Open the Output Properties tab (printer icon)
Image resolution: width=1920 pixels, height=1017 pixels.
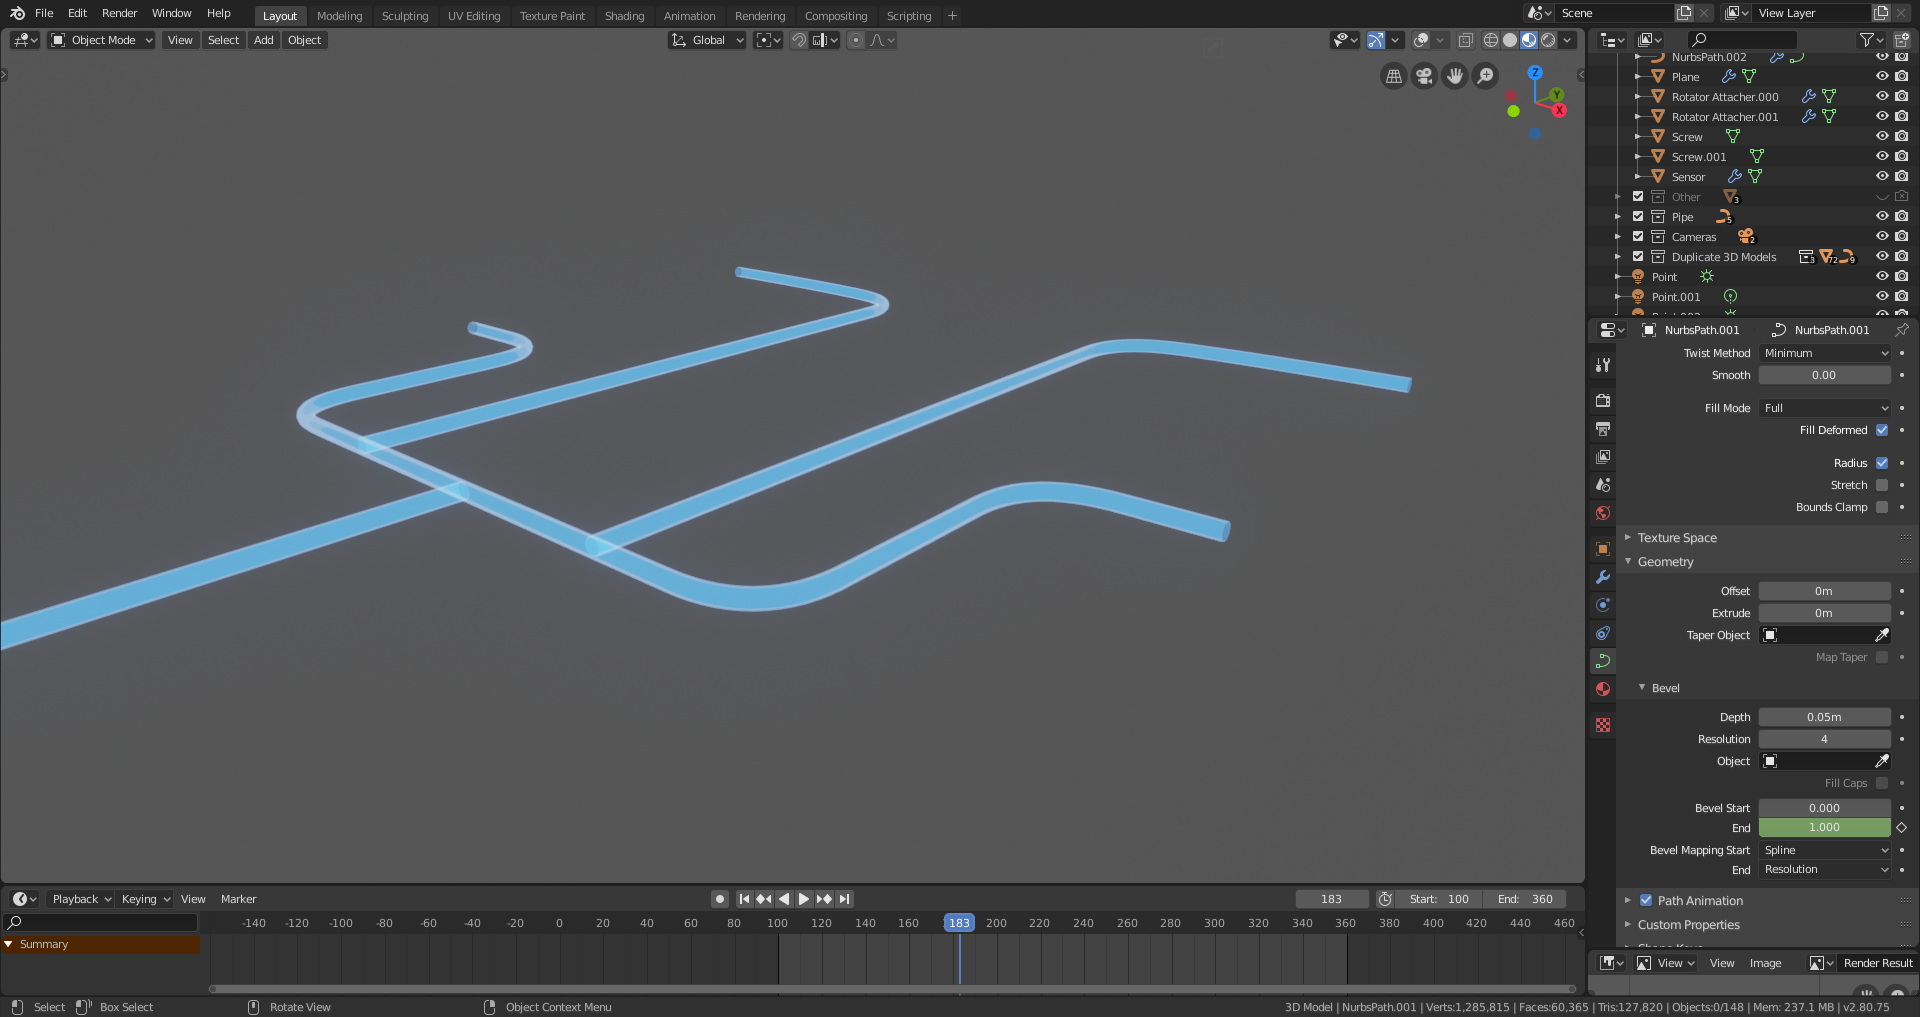coord(1603,428)
